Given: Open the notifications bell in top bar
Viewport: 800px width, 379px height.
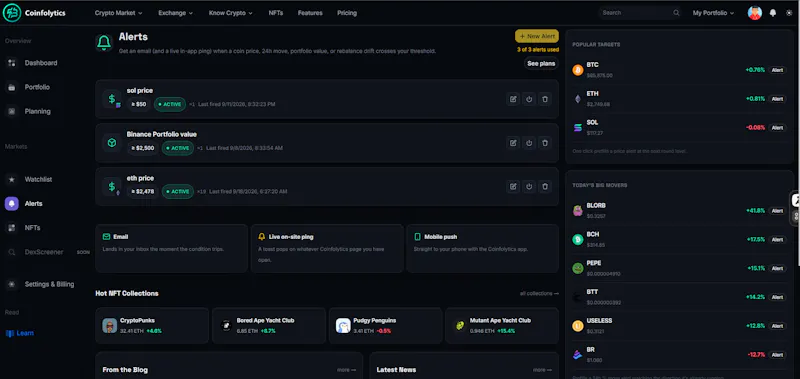Looking at the screenshot, I should (772, 13).
